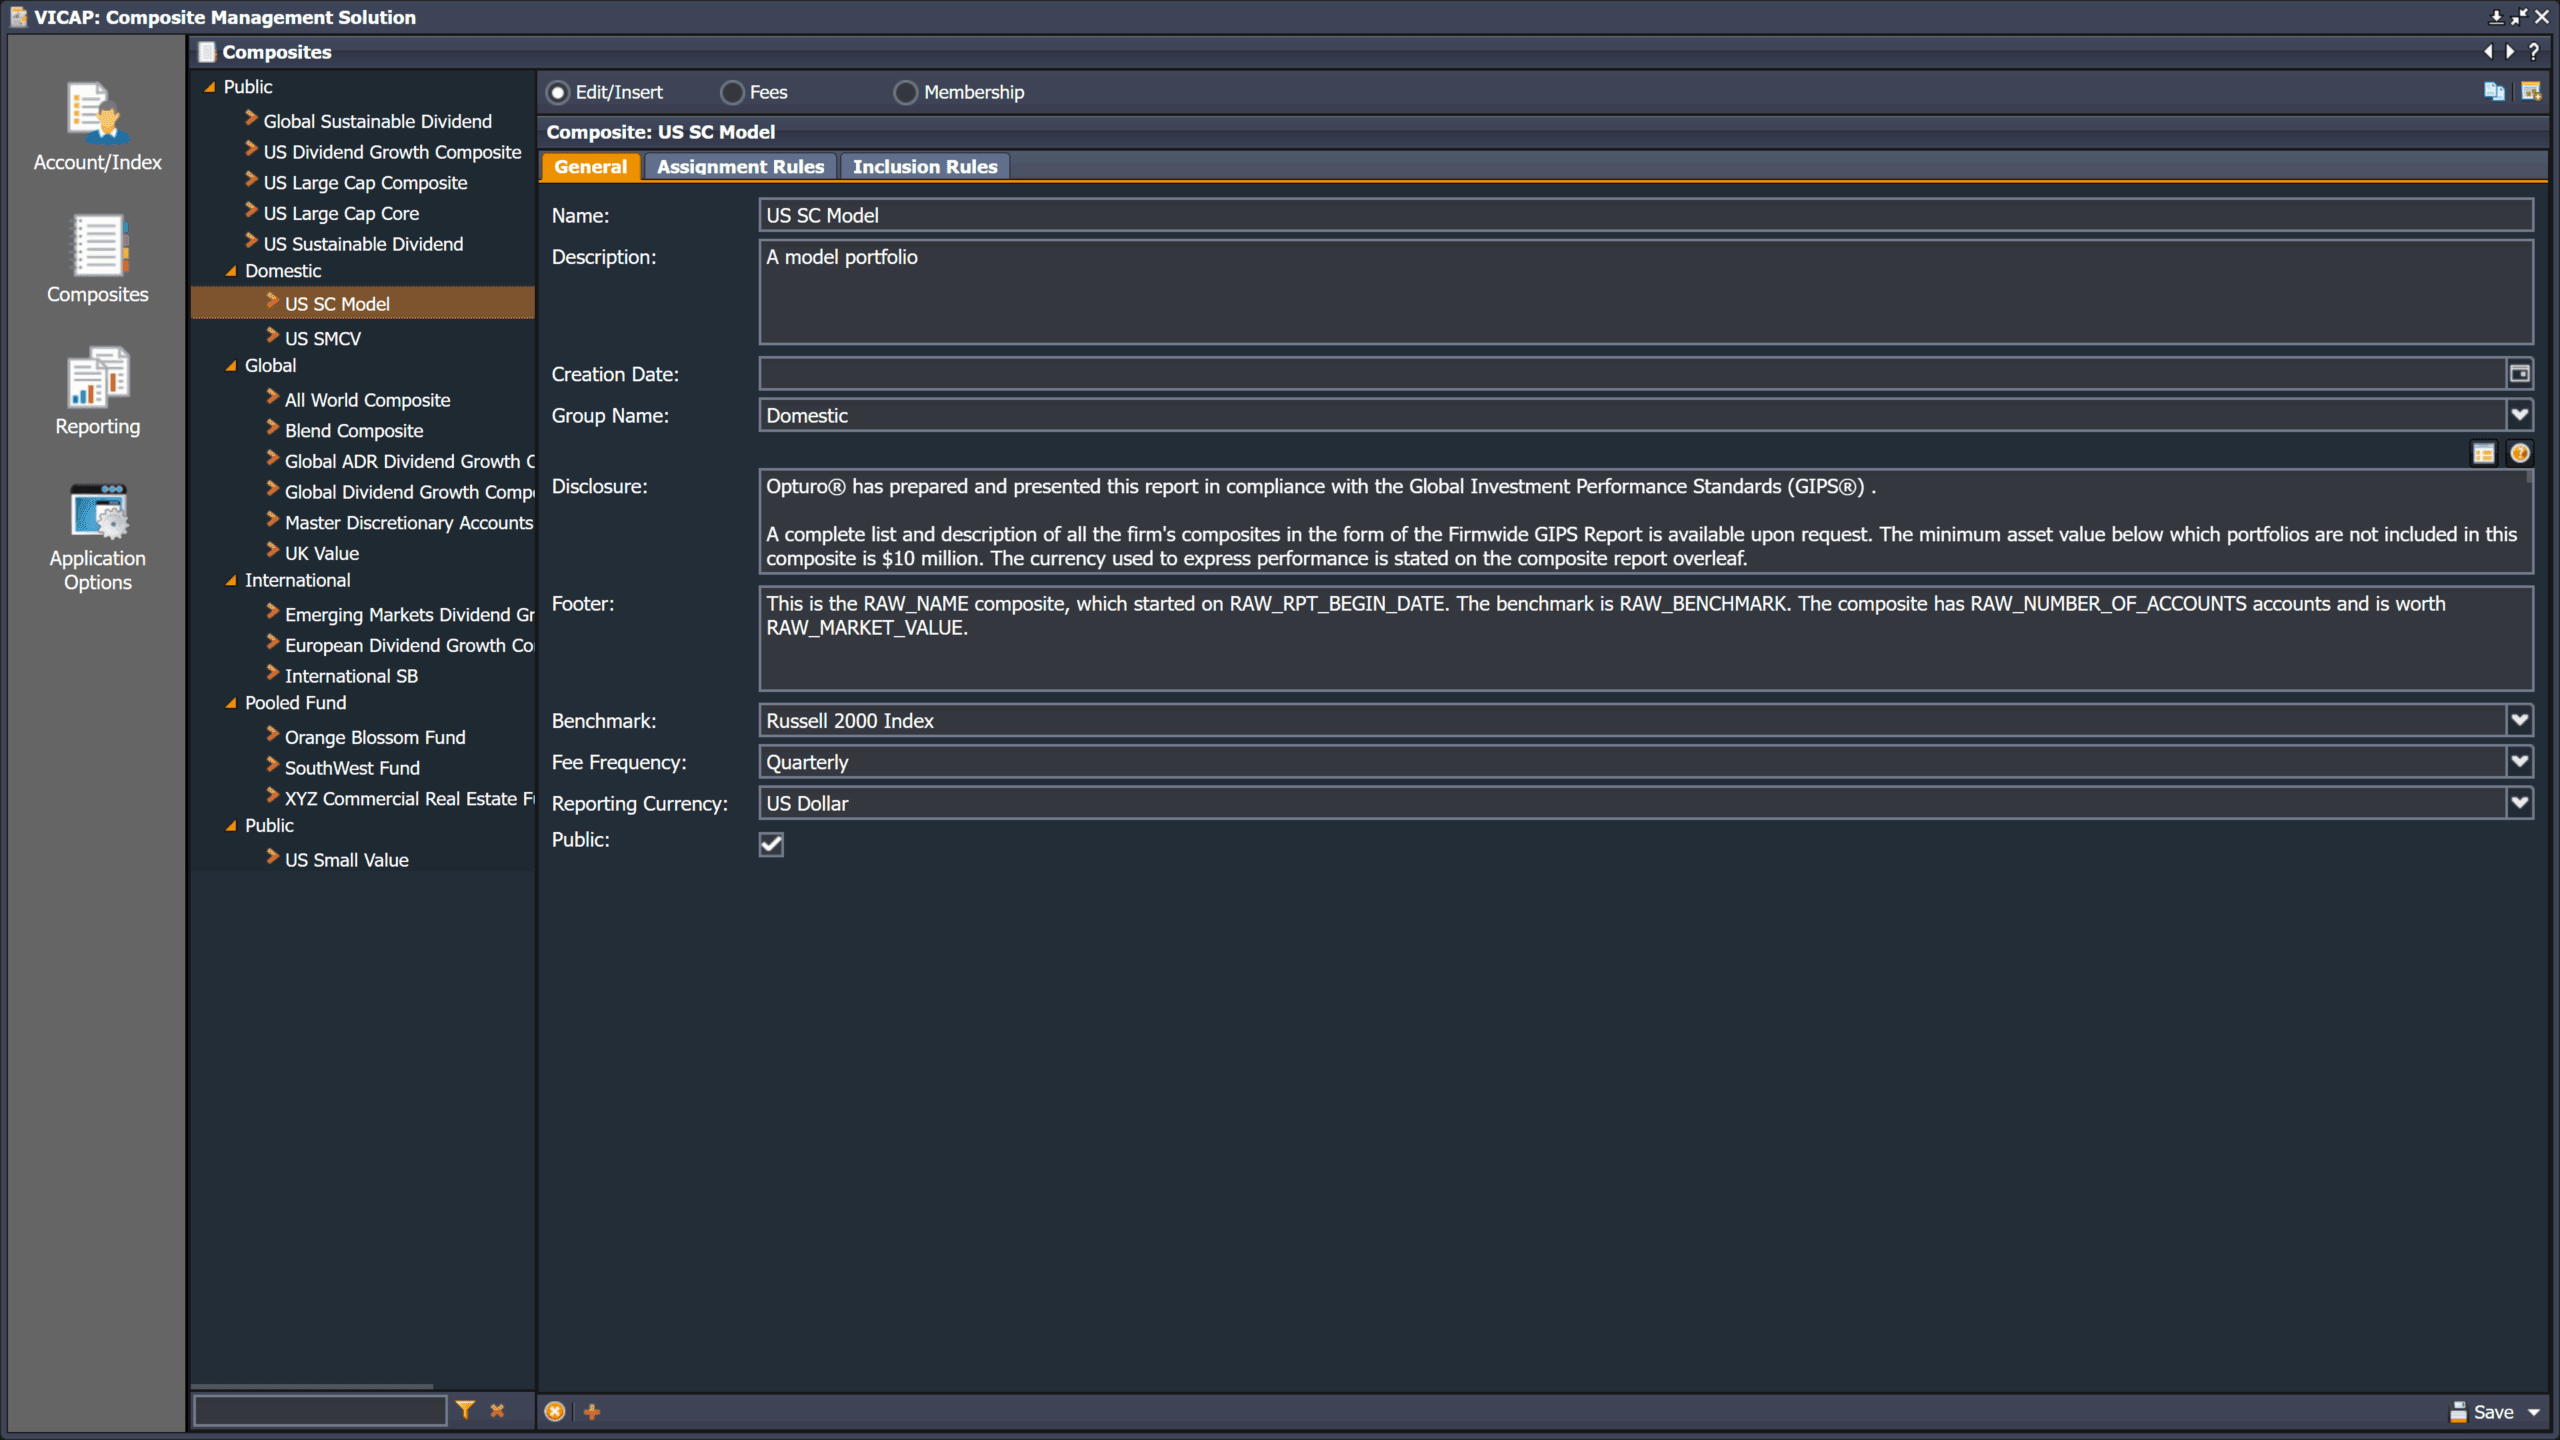The height and width of the screenshot is (1440, 2560).
Task: Click the orange circular delete composite icon
Action: pos(555,1411)
